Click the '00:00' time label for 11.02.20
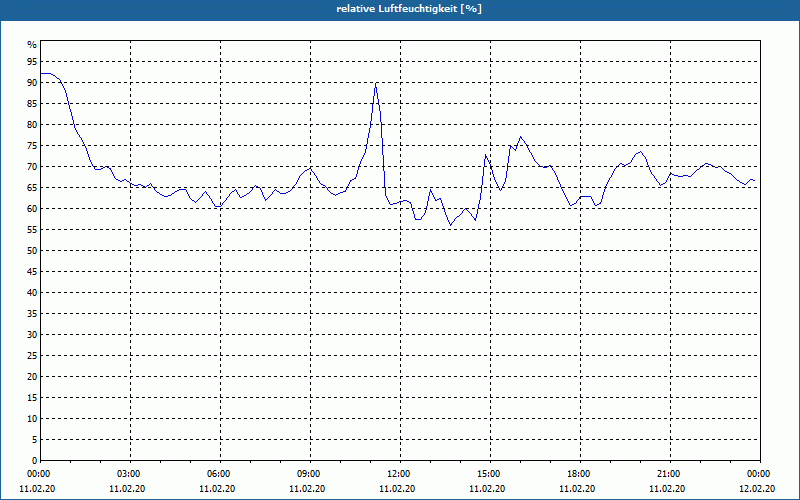 37,474
